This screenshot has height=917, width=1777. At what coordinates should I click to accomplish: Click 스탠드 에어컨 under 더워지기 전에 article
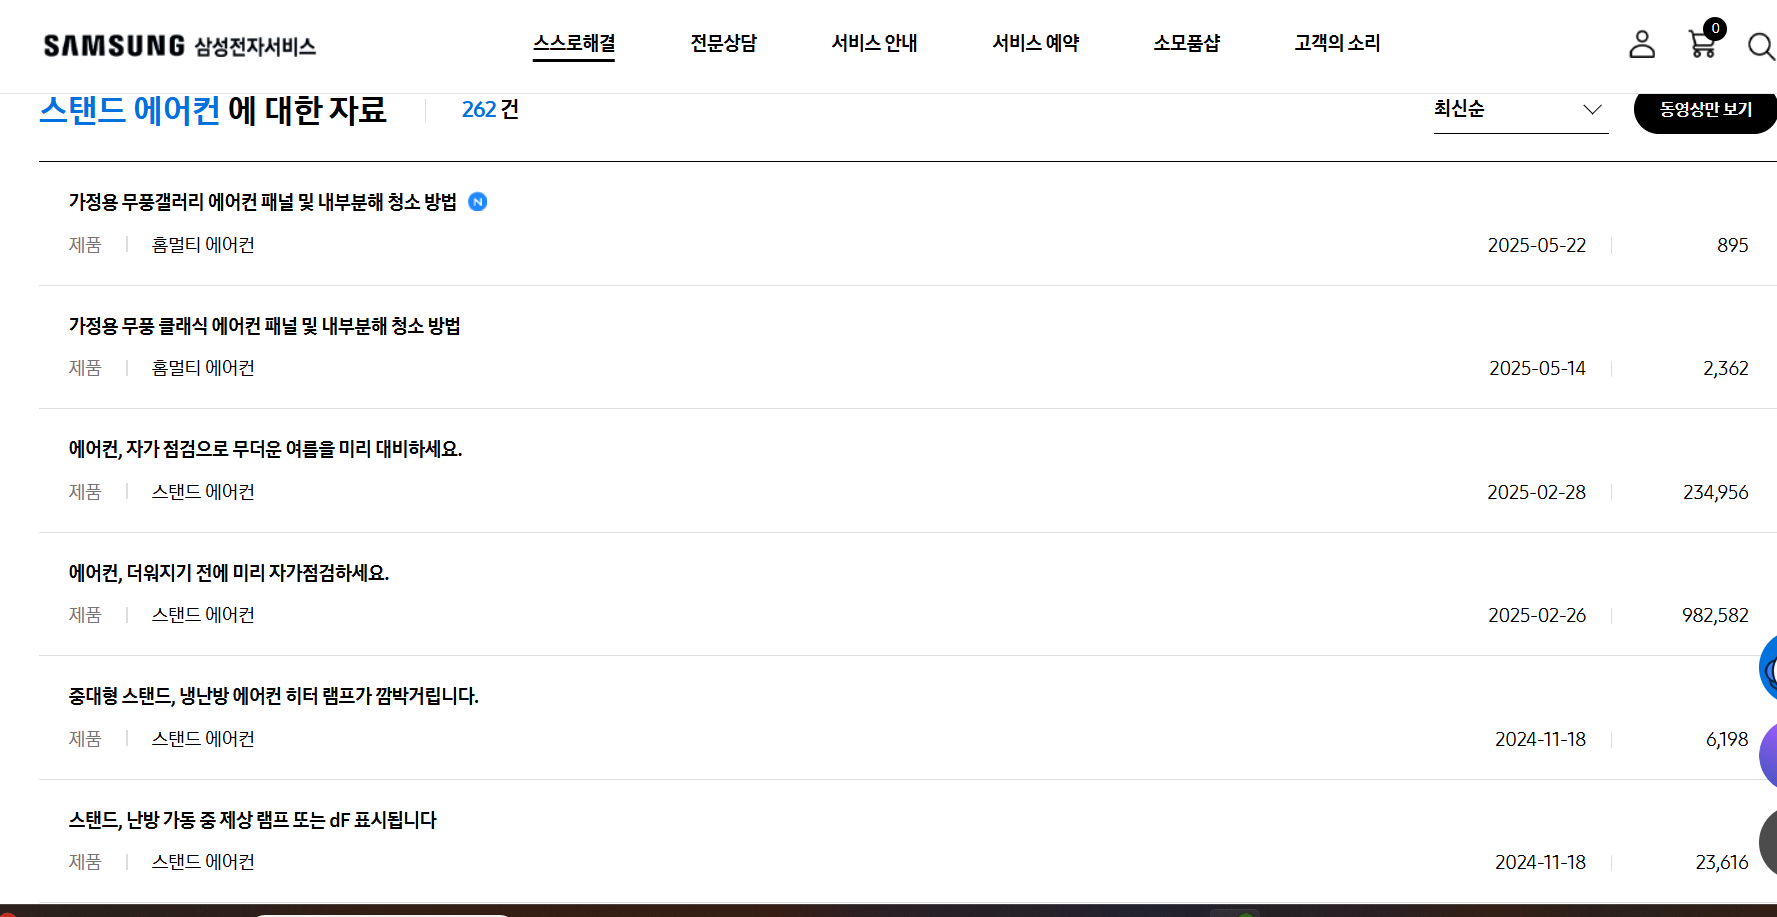click(203, 615)
